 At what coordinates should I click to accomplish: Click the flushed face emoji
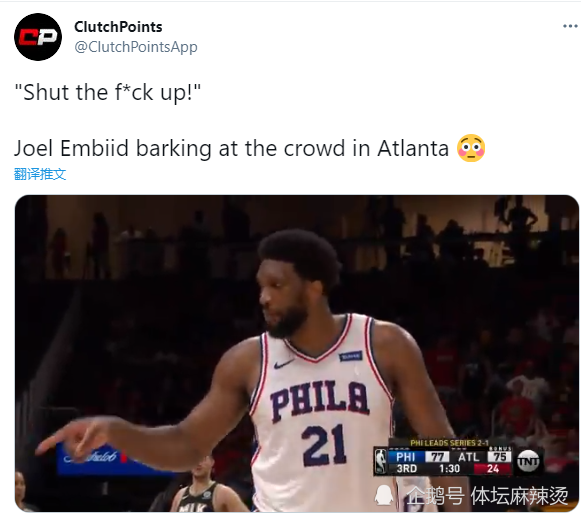coord(471,148)
